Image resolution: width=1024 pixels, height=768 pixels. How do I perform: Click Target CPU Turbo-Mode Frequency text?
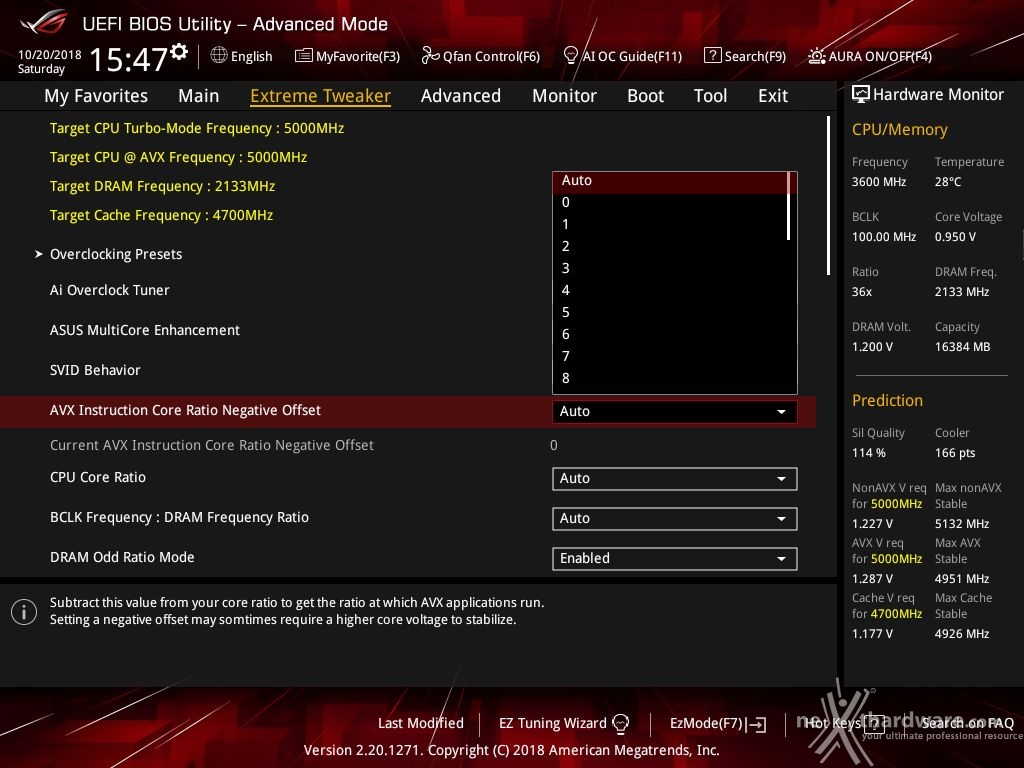pyautogui.click(x=197, y=129)
